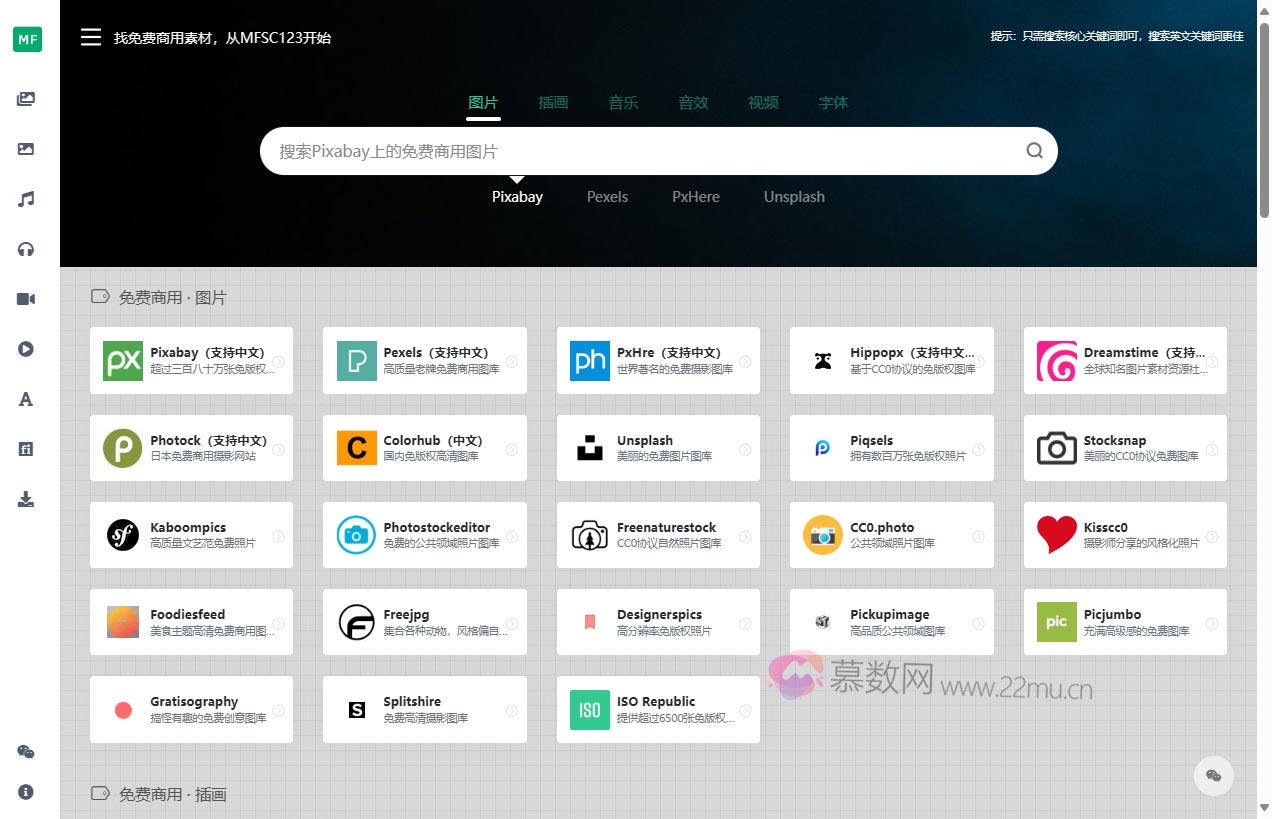Viewport: 1272px width, 819px height.
Task: Switch to the 插画 tab
Action: click(x=553, y=102)
